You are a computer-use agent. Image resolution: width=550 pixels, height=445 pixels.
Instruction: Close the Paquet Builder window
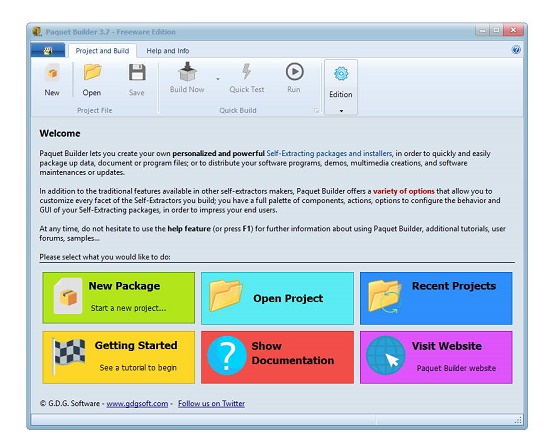pos(513,31)
